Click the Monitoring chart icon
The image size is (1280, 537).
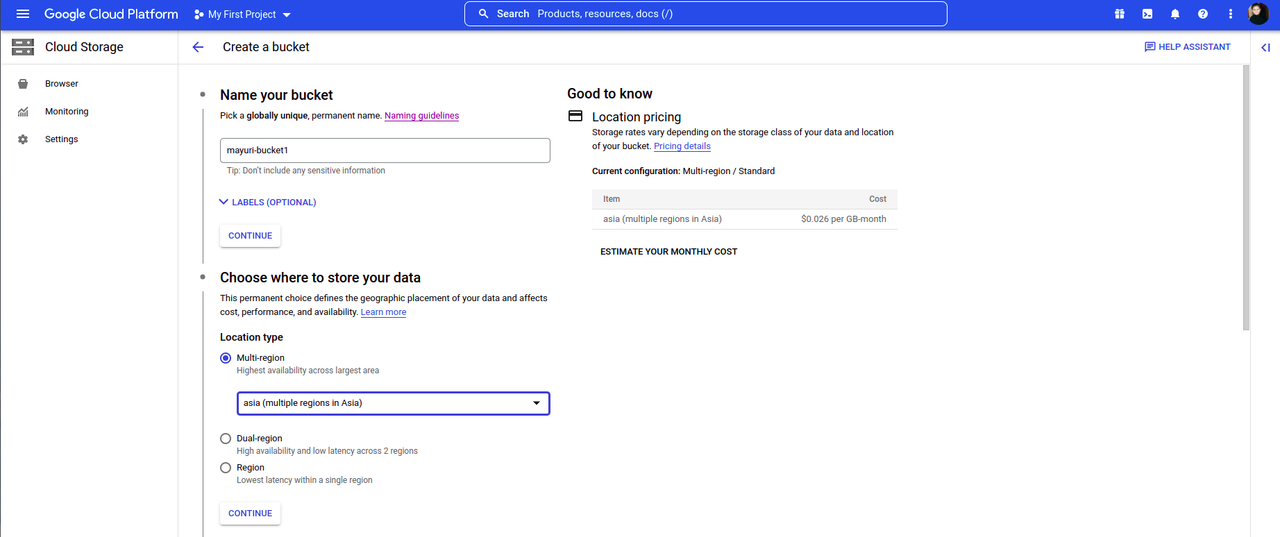coord(23,112)
